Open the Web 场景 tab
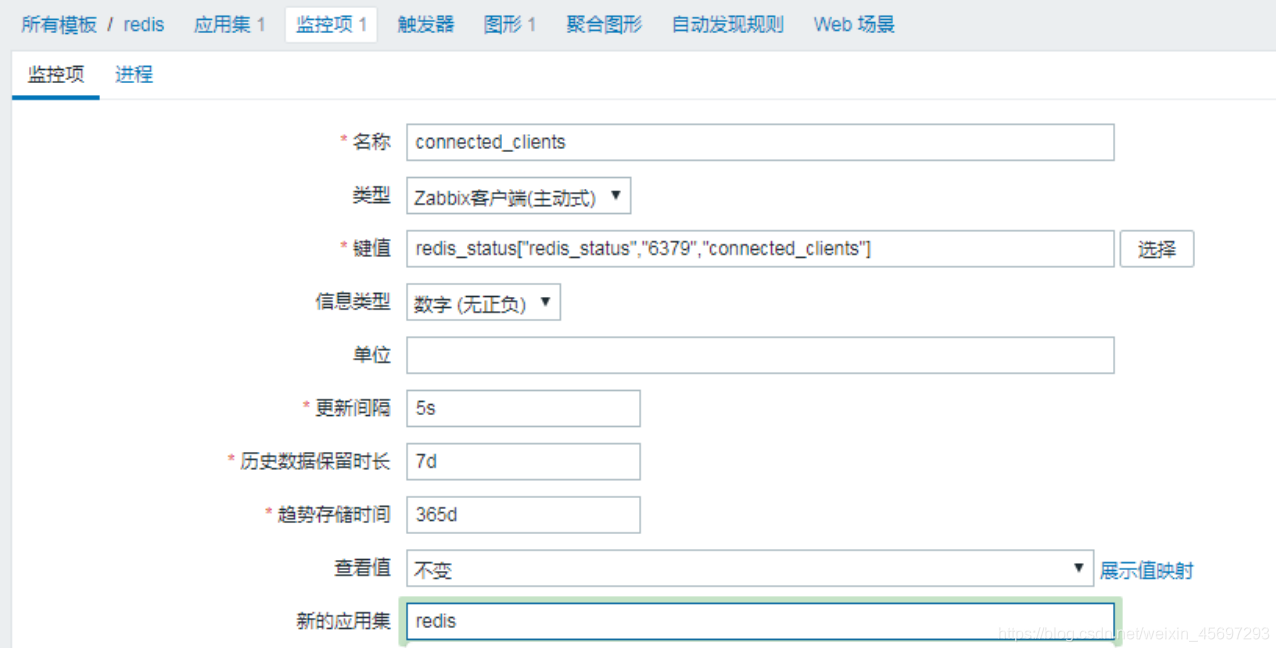Image resolution: width=1279 pixels, height=652 pixels. 854,24
